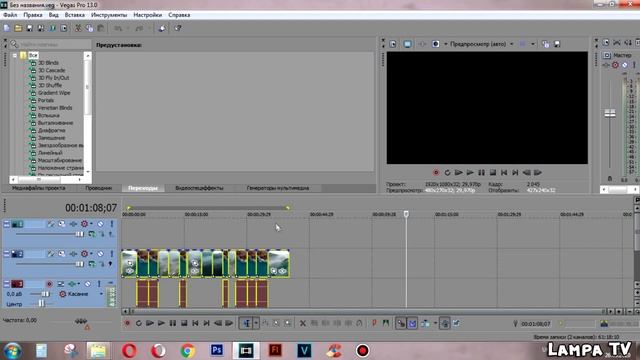Click Play under the video preview
This screenshot has width=640, height=360.
pyautogui.click(x=470, y=173)
